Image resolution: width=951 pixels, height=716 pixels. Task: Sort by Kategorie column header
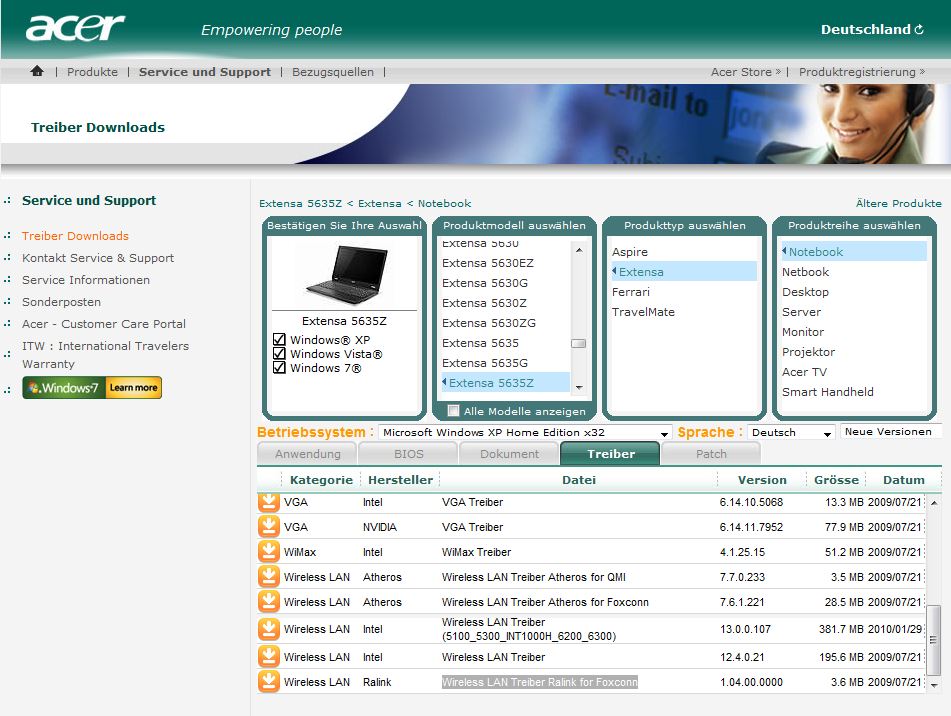pyautogui.click(x=321, y=480)
